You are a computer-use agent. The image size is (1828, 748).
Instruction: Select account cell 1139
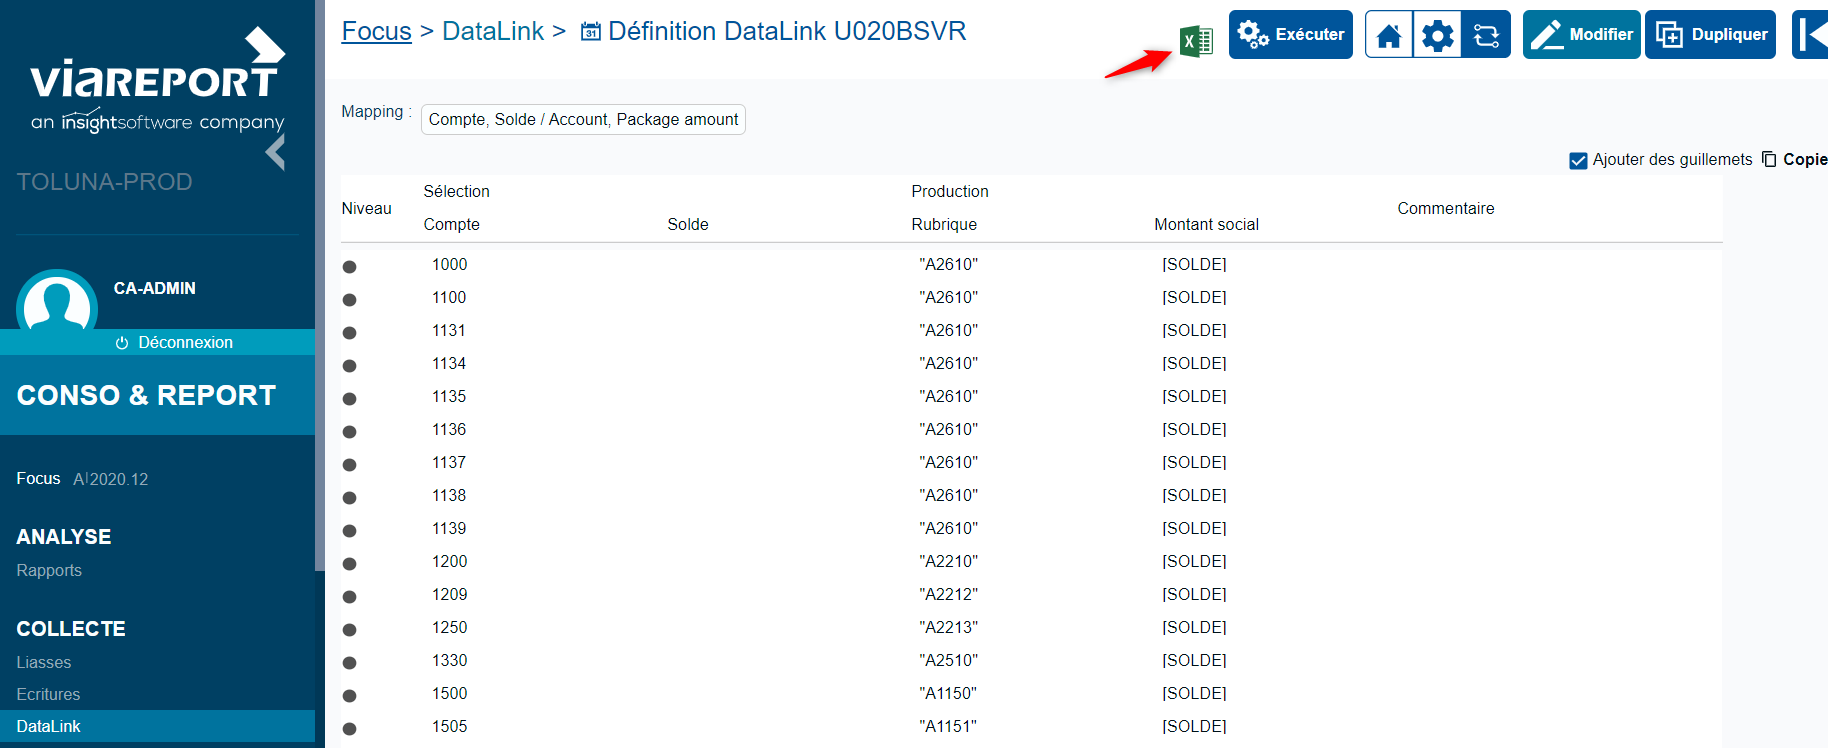(449, 528)
